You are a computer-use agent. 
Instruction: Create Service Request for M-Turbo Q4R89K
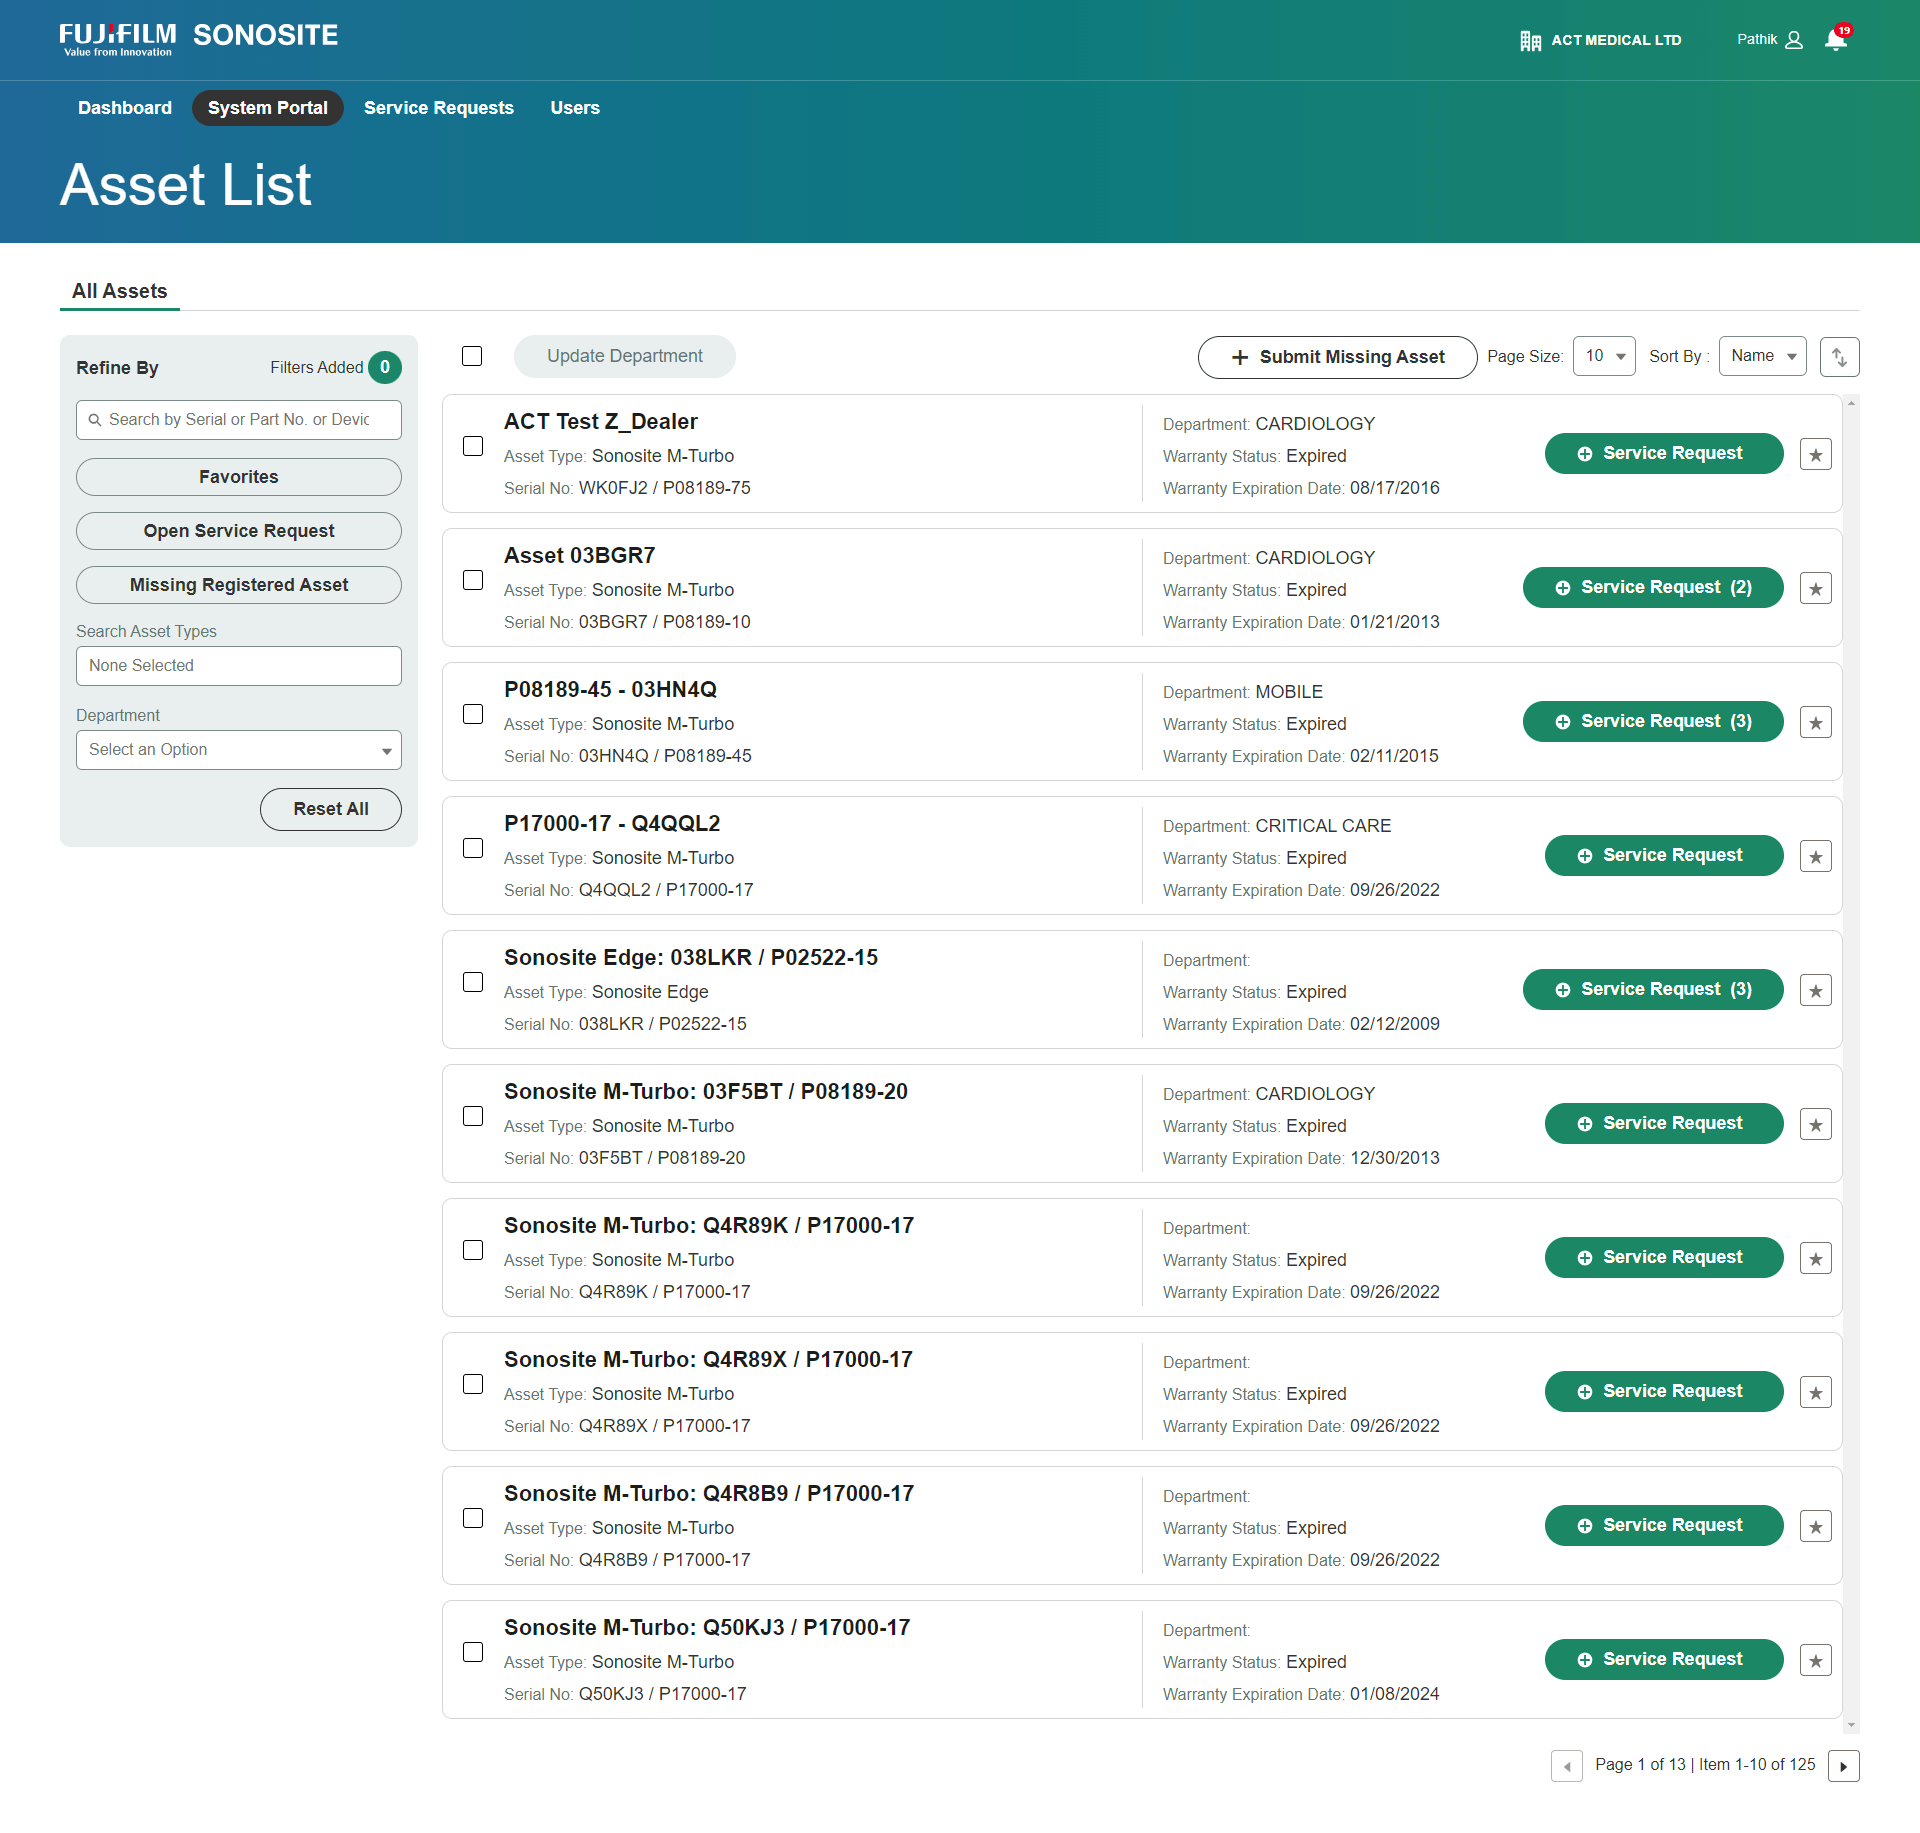coord(1664,1258)
